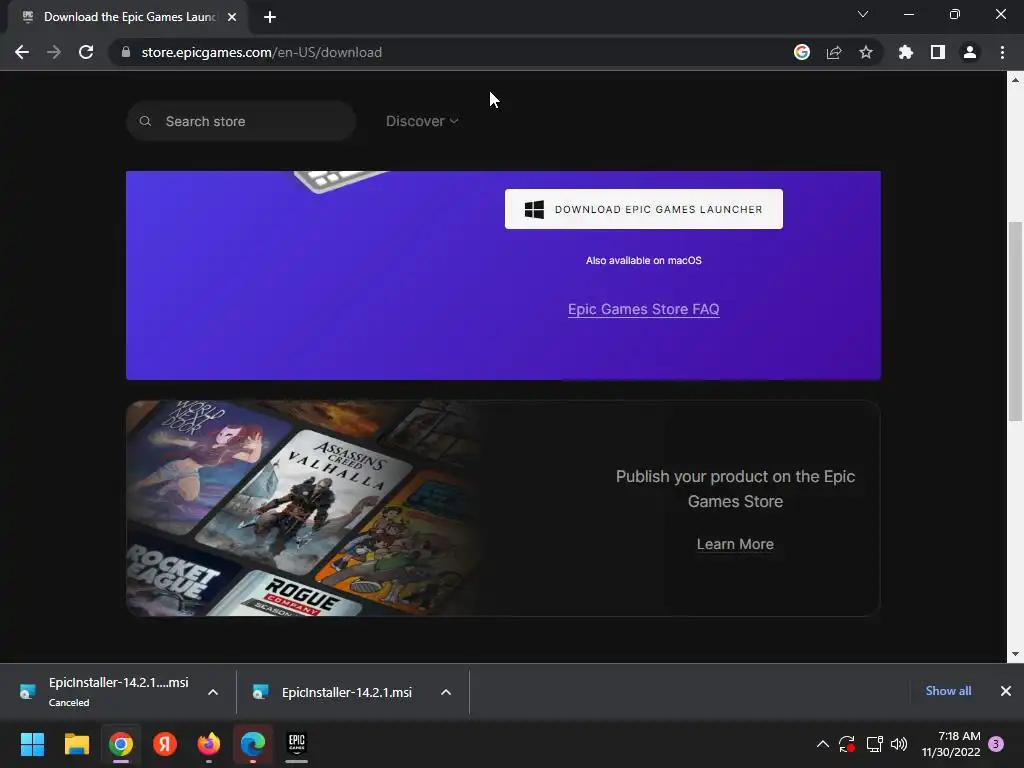
Task: Focus the Search store field
Action: [241, 121]
